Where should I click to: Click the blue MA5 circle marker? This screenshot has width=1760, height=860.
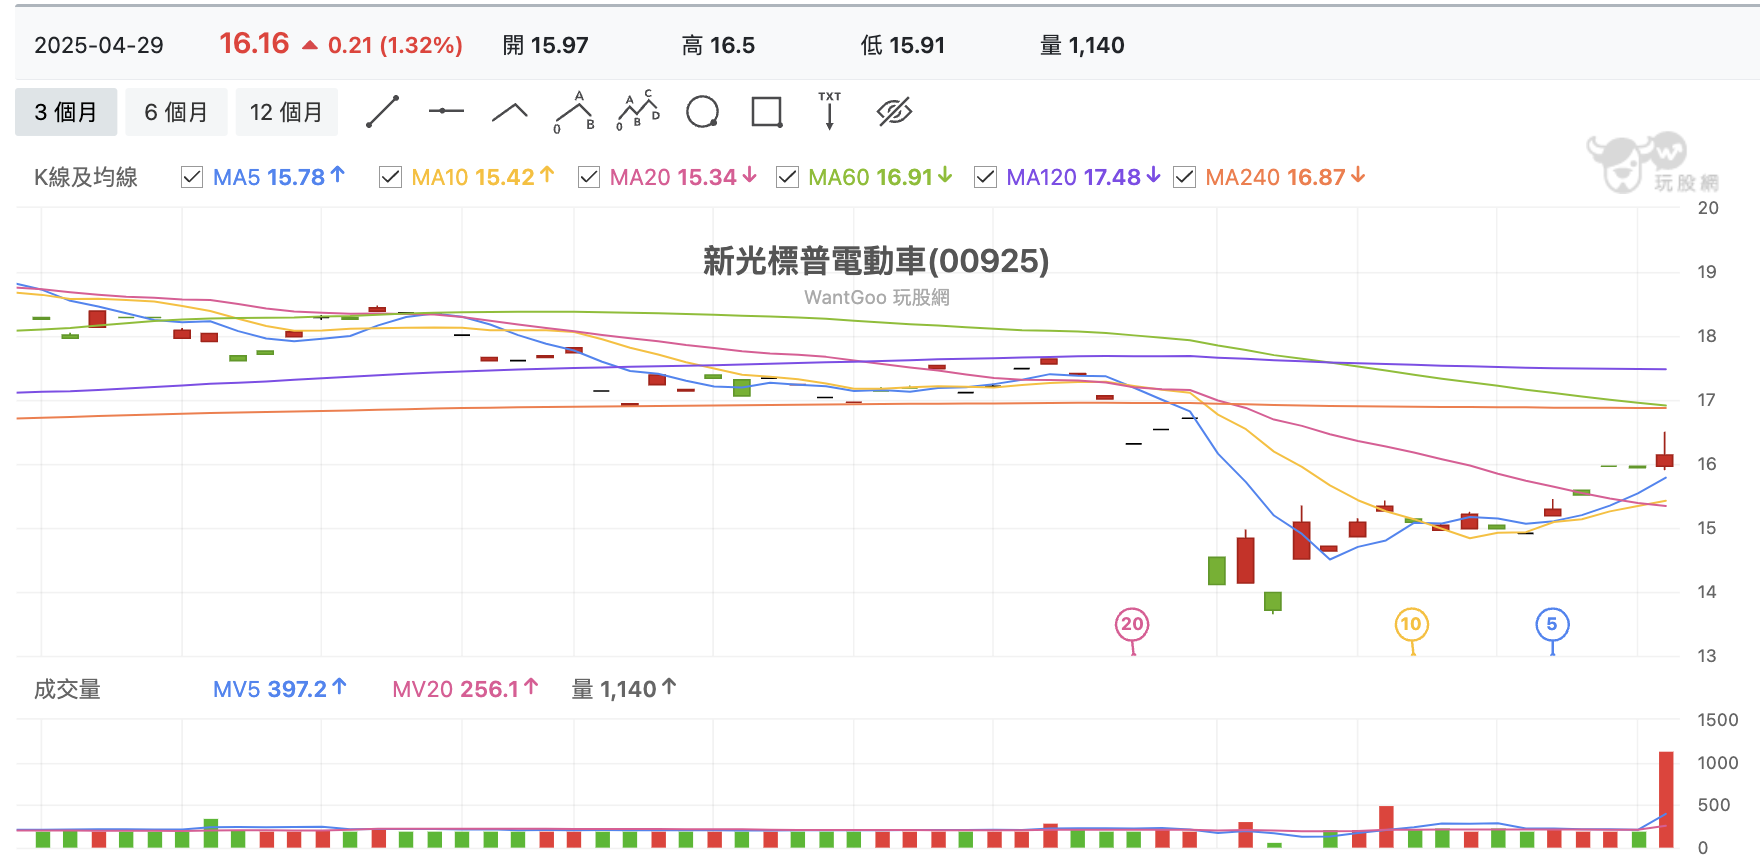click(x=1552, y=625)
